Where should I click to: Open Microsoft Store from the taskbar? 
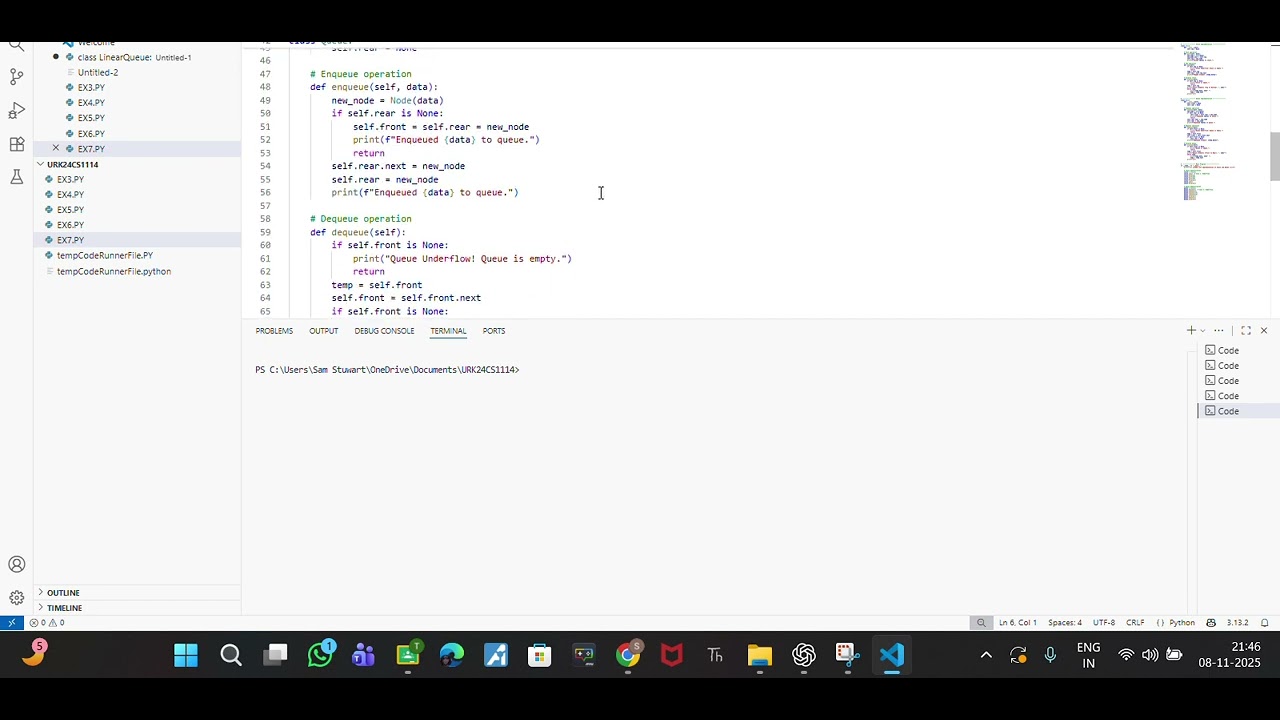point(540,656)
